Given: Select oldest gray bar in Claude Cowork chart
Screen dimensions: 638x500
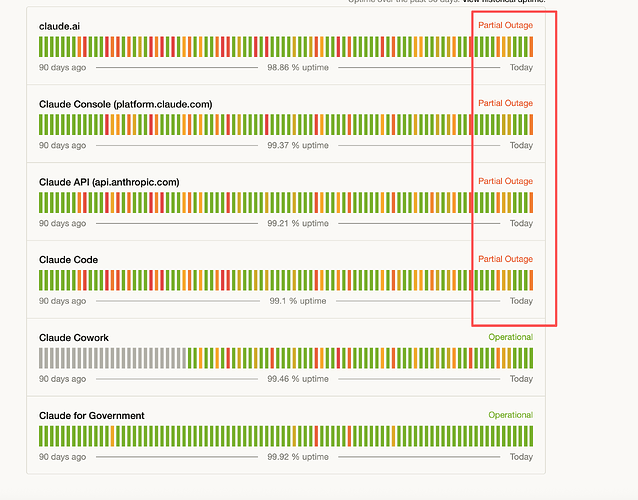Looking at the screenshot, I should (x=41, y=358).
